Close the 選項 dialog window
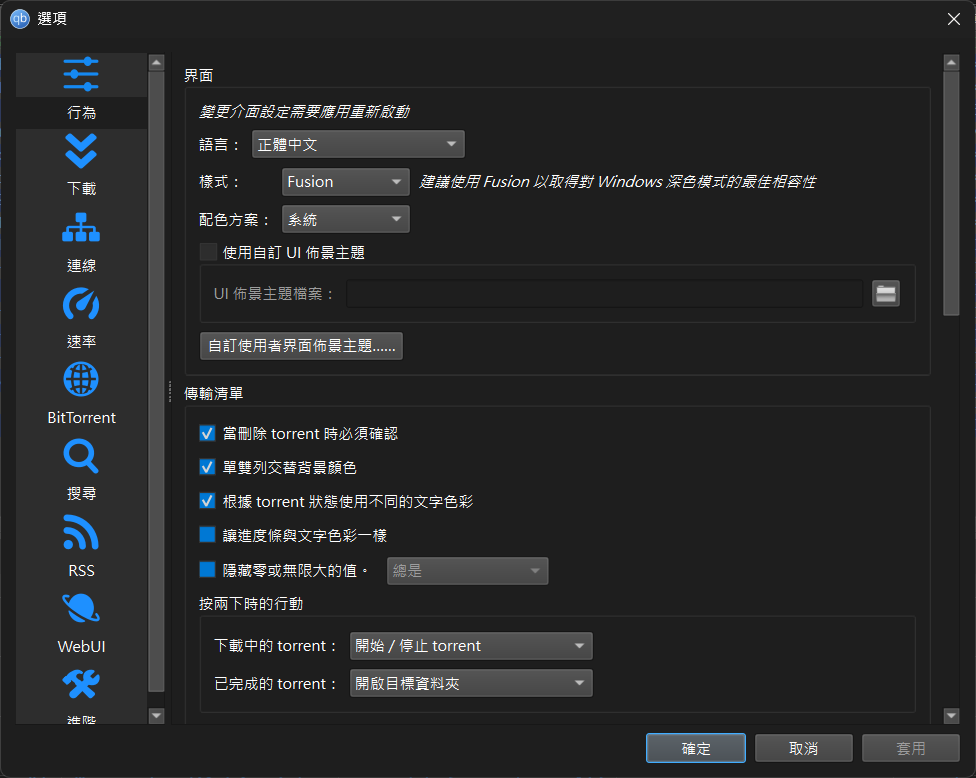The height and width of the screenshot is (778, 976). click(x=954, y=19)
